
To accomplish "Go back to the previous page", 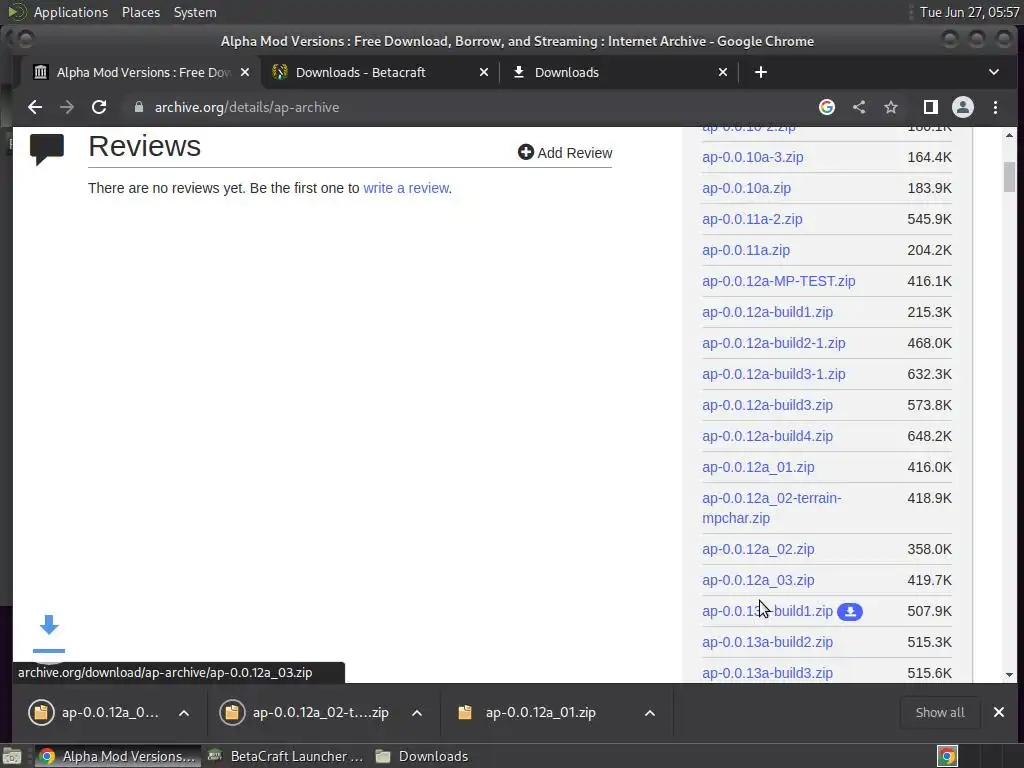I will pos(35,107).
